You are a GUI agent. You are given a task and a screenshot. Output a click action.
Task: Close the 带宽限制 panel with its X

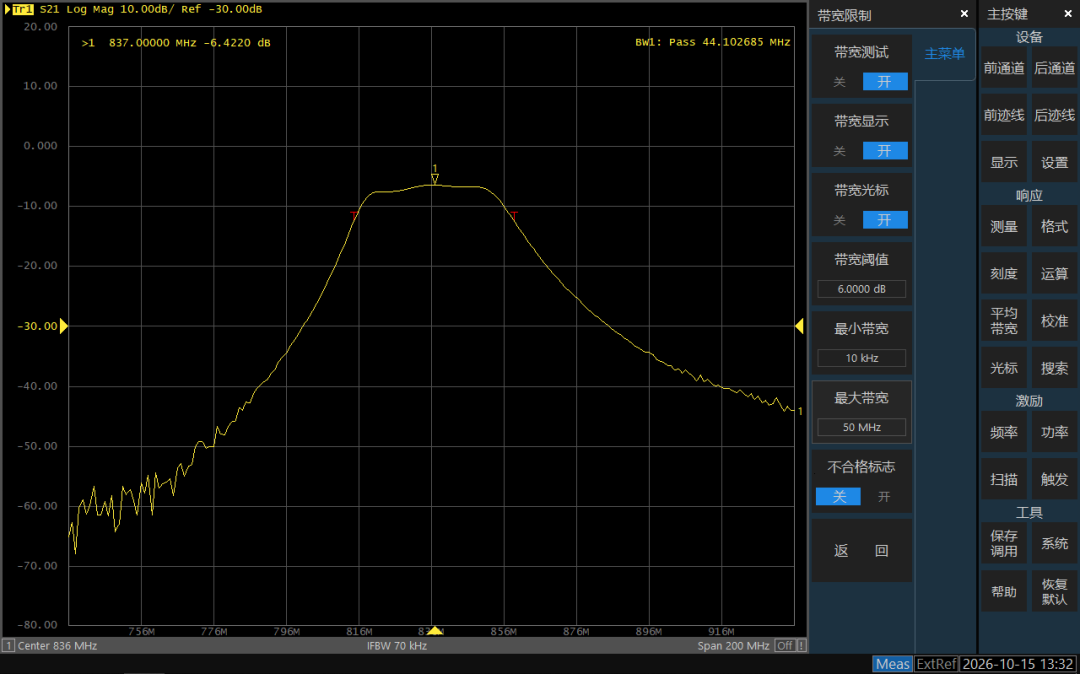click(x=964, y=14)
